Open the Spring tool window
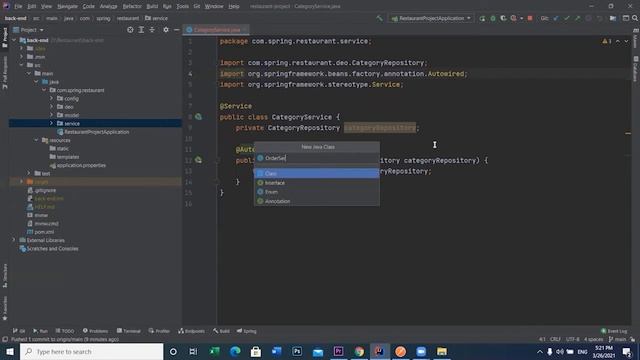Screen dimensions: 640x360 coord(247,331)
